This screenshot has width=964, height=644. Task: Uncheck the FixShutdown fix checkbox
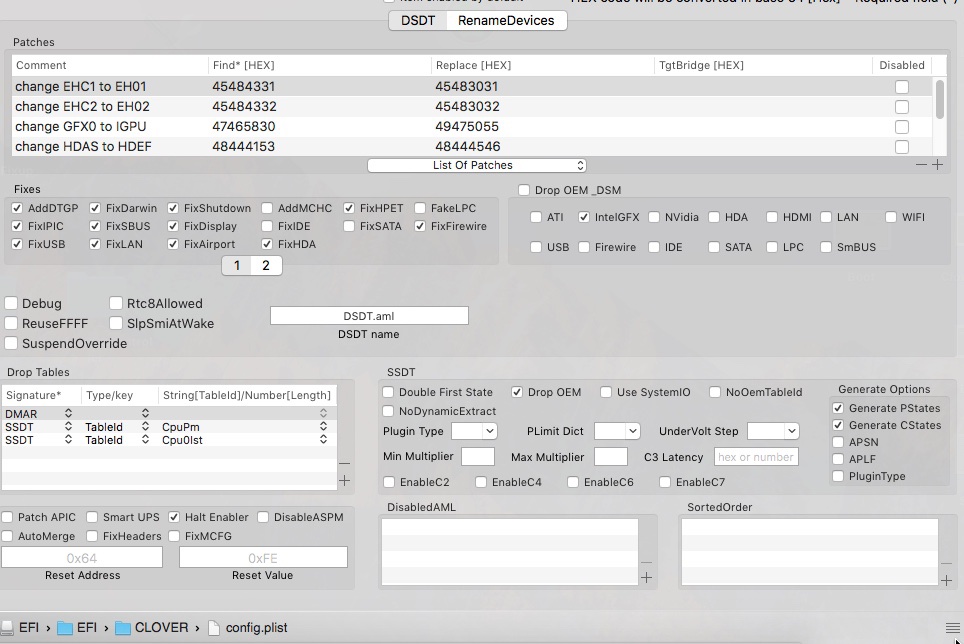coord(174,208)
